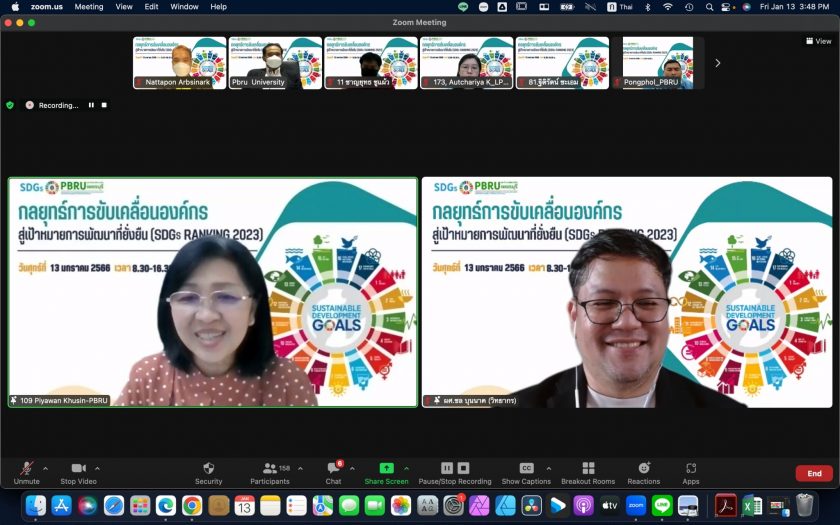Show next participants with the right arrow

pyautogui.click(x=717, y=63)
